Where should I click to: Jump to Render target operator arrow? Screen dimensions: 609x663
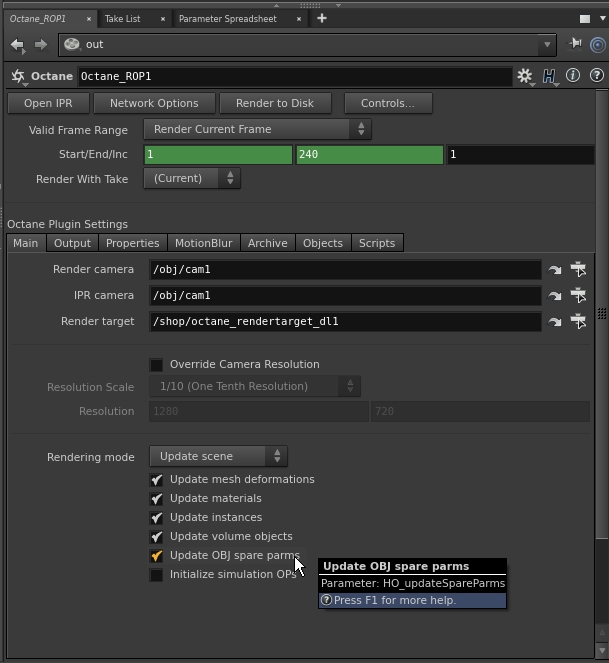coord(555,322)
